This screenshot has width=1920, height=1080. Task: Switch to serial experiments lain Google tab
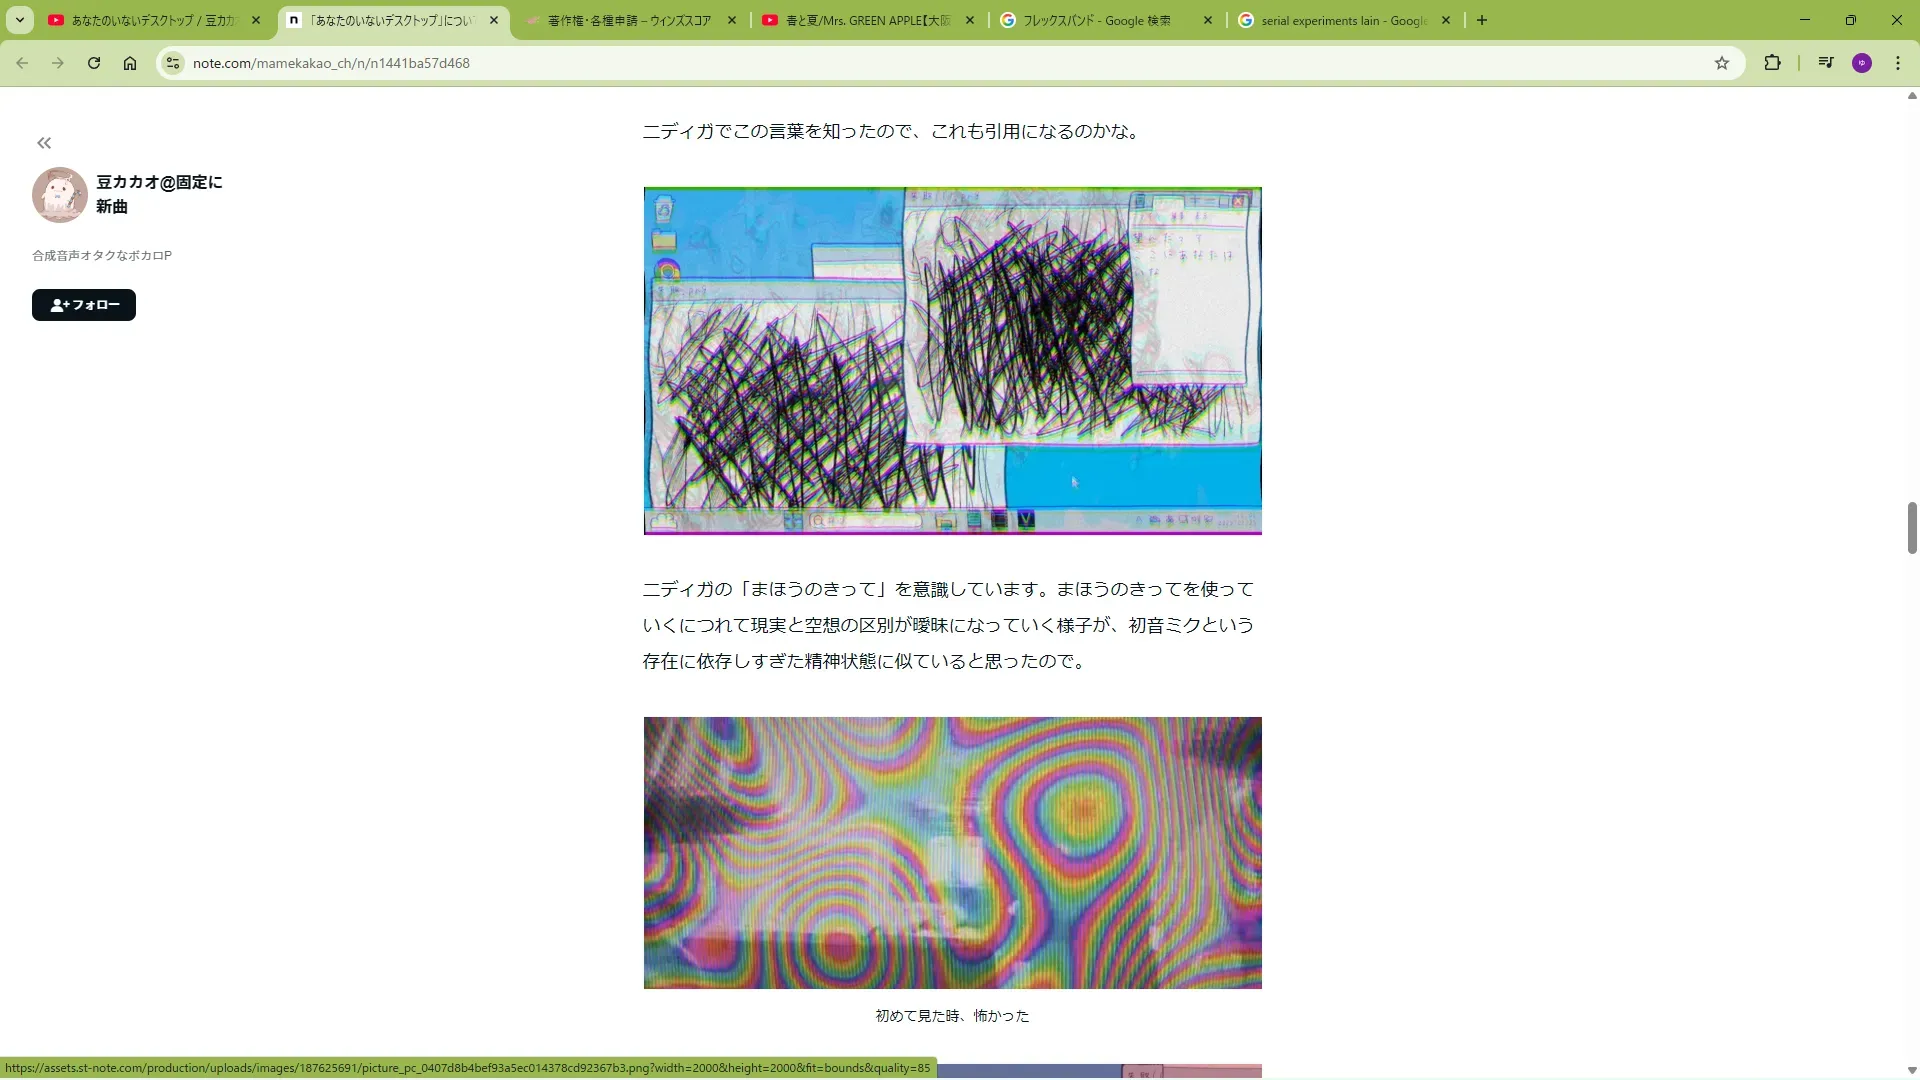click(1342, 20)
